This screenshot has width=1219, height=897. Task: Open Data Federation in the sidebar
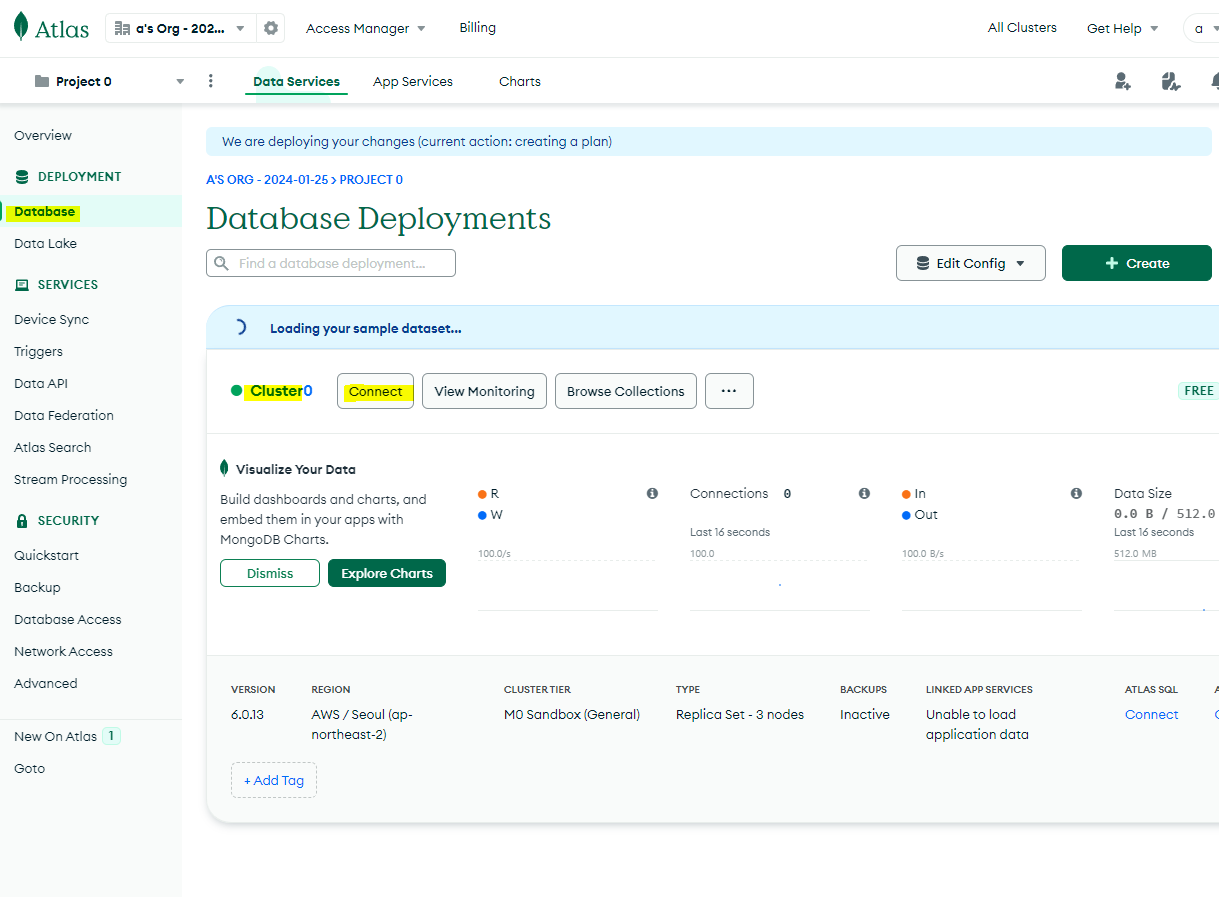coord(64,415)
